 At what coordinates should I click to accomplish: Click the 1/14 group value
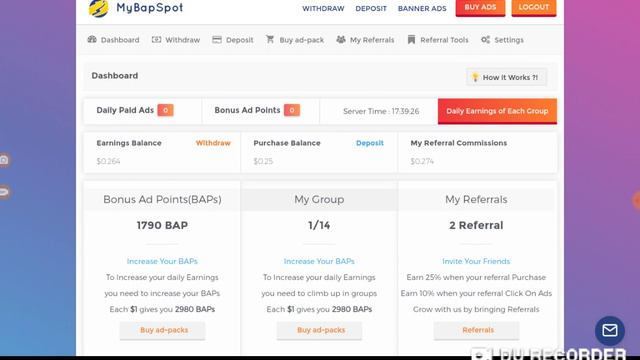[x=319, y=225]
